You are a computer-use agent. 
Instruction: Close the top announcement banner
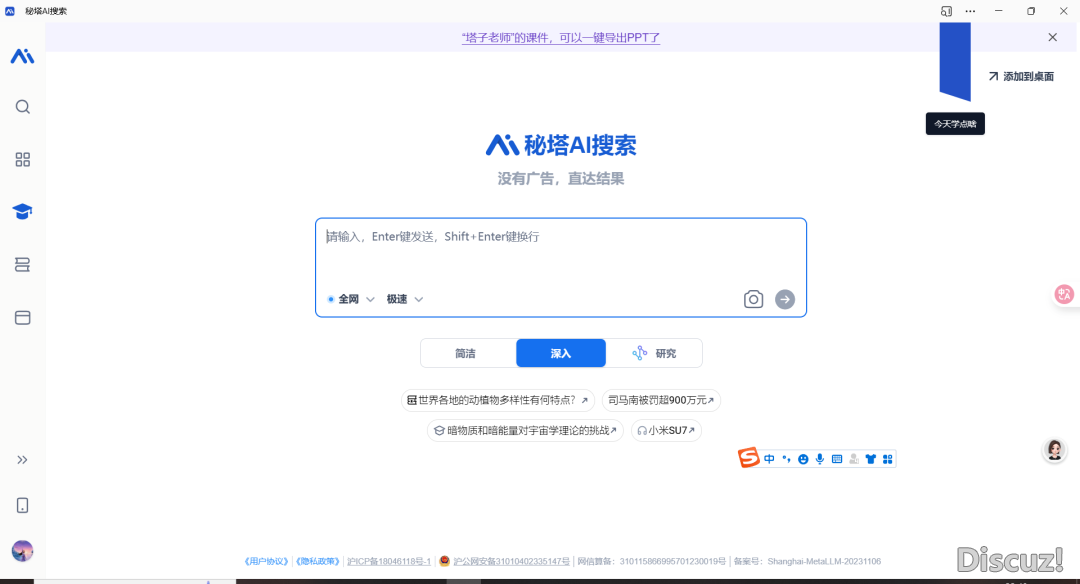pyautogui.click(x=1052, y=37)
